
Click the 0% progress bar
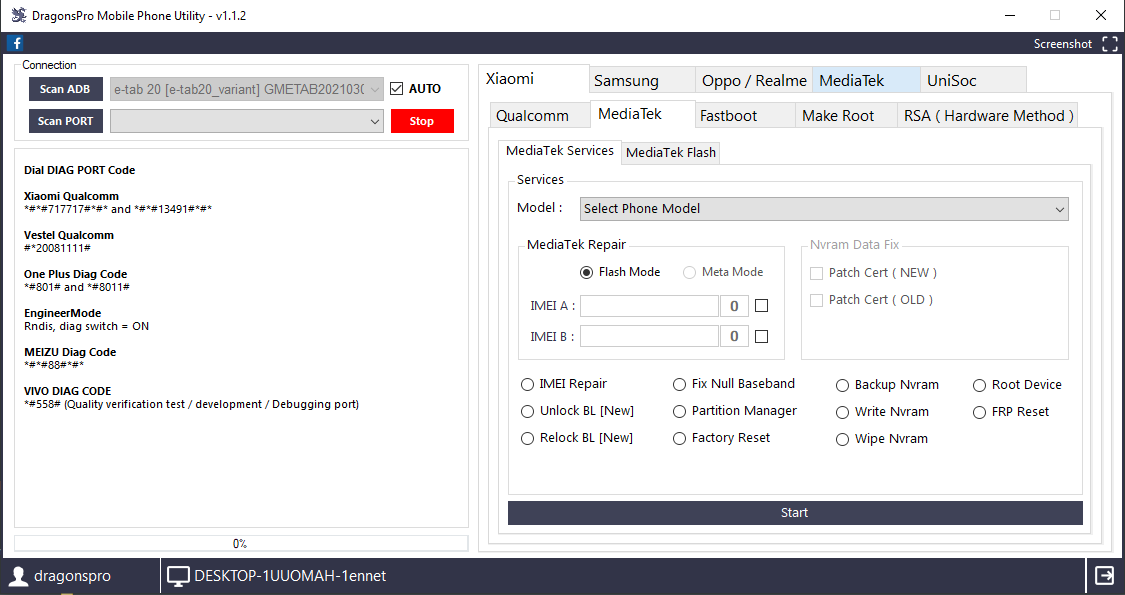click(x=241, y=543)
